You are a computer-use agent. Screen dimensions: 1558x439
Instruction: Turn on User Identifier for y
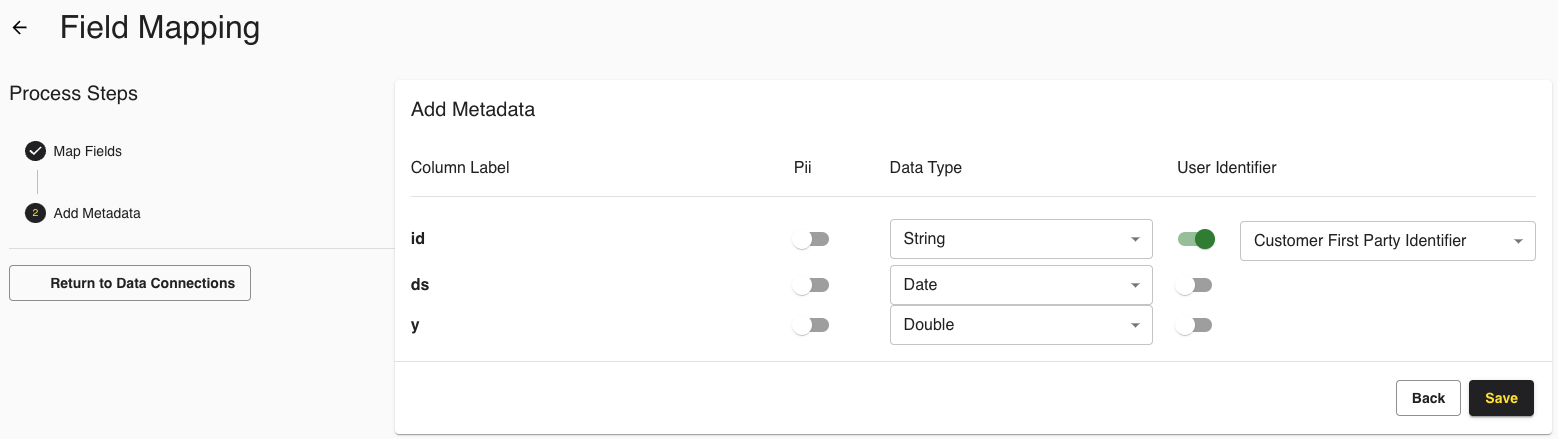[x=1194, y=325]
